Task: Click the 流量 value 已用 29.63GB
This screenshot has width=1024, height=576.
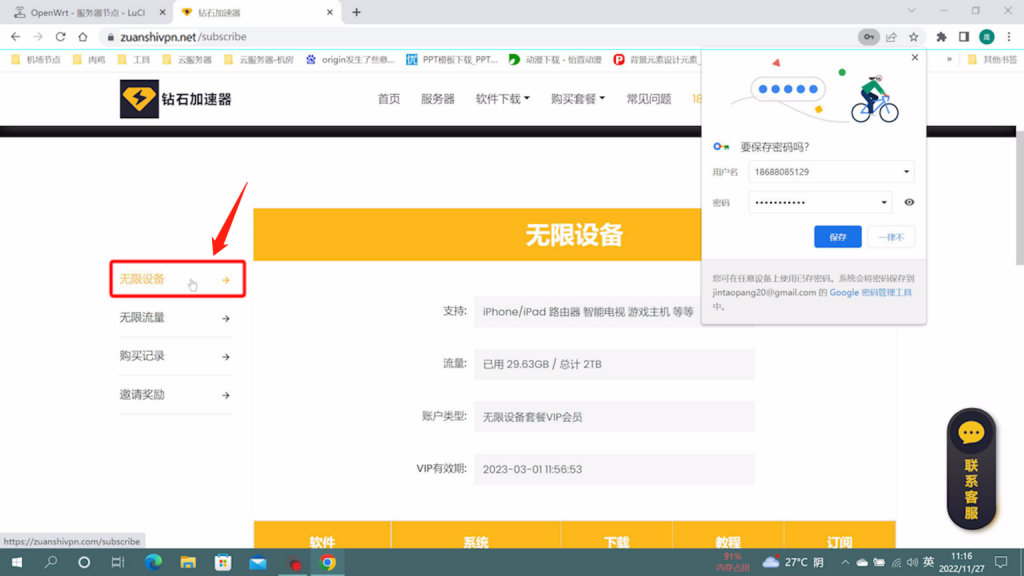Action: 615,364
